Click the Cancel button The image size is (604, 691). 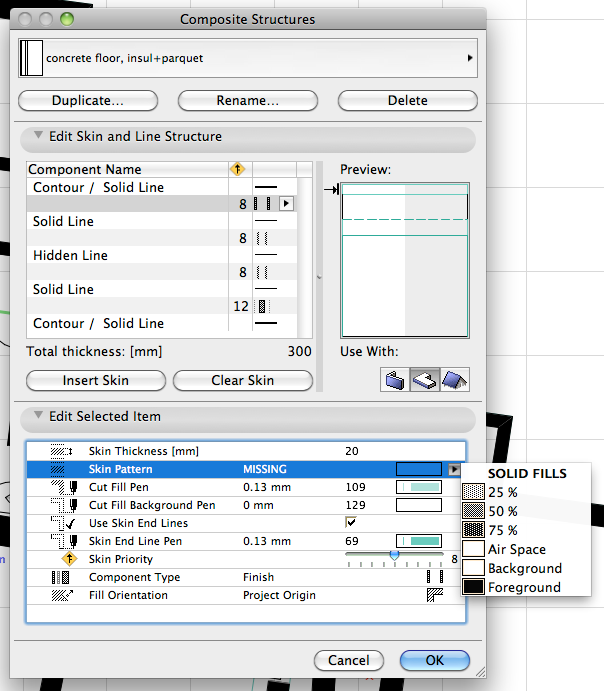tap(349, 660)
